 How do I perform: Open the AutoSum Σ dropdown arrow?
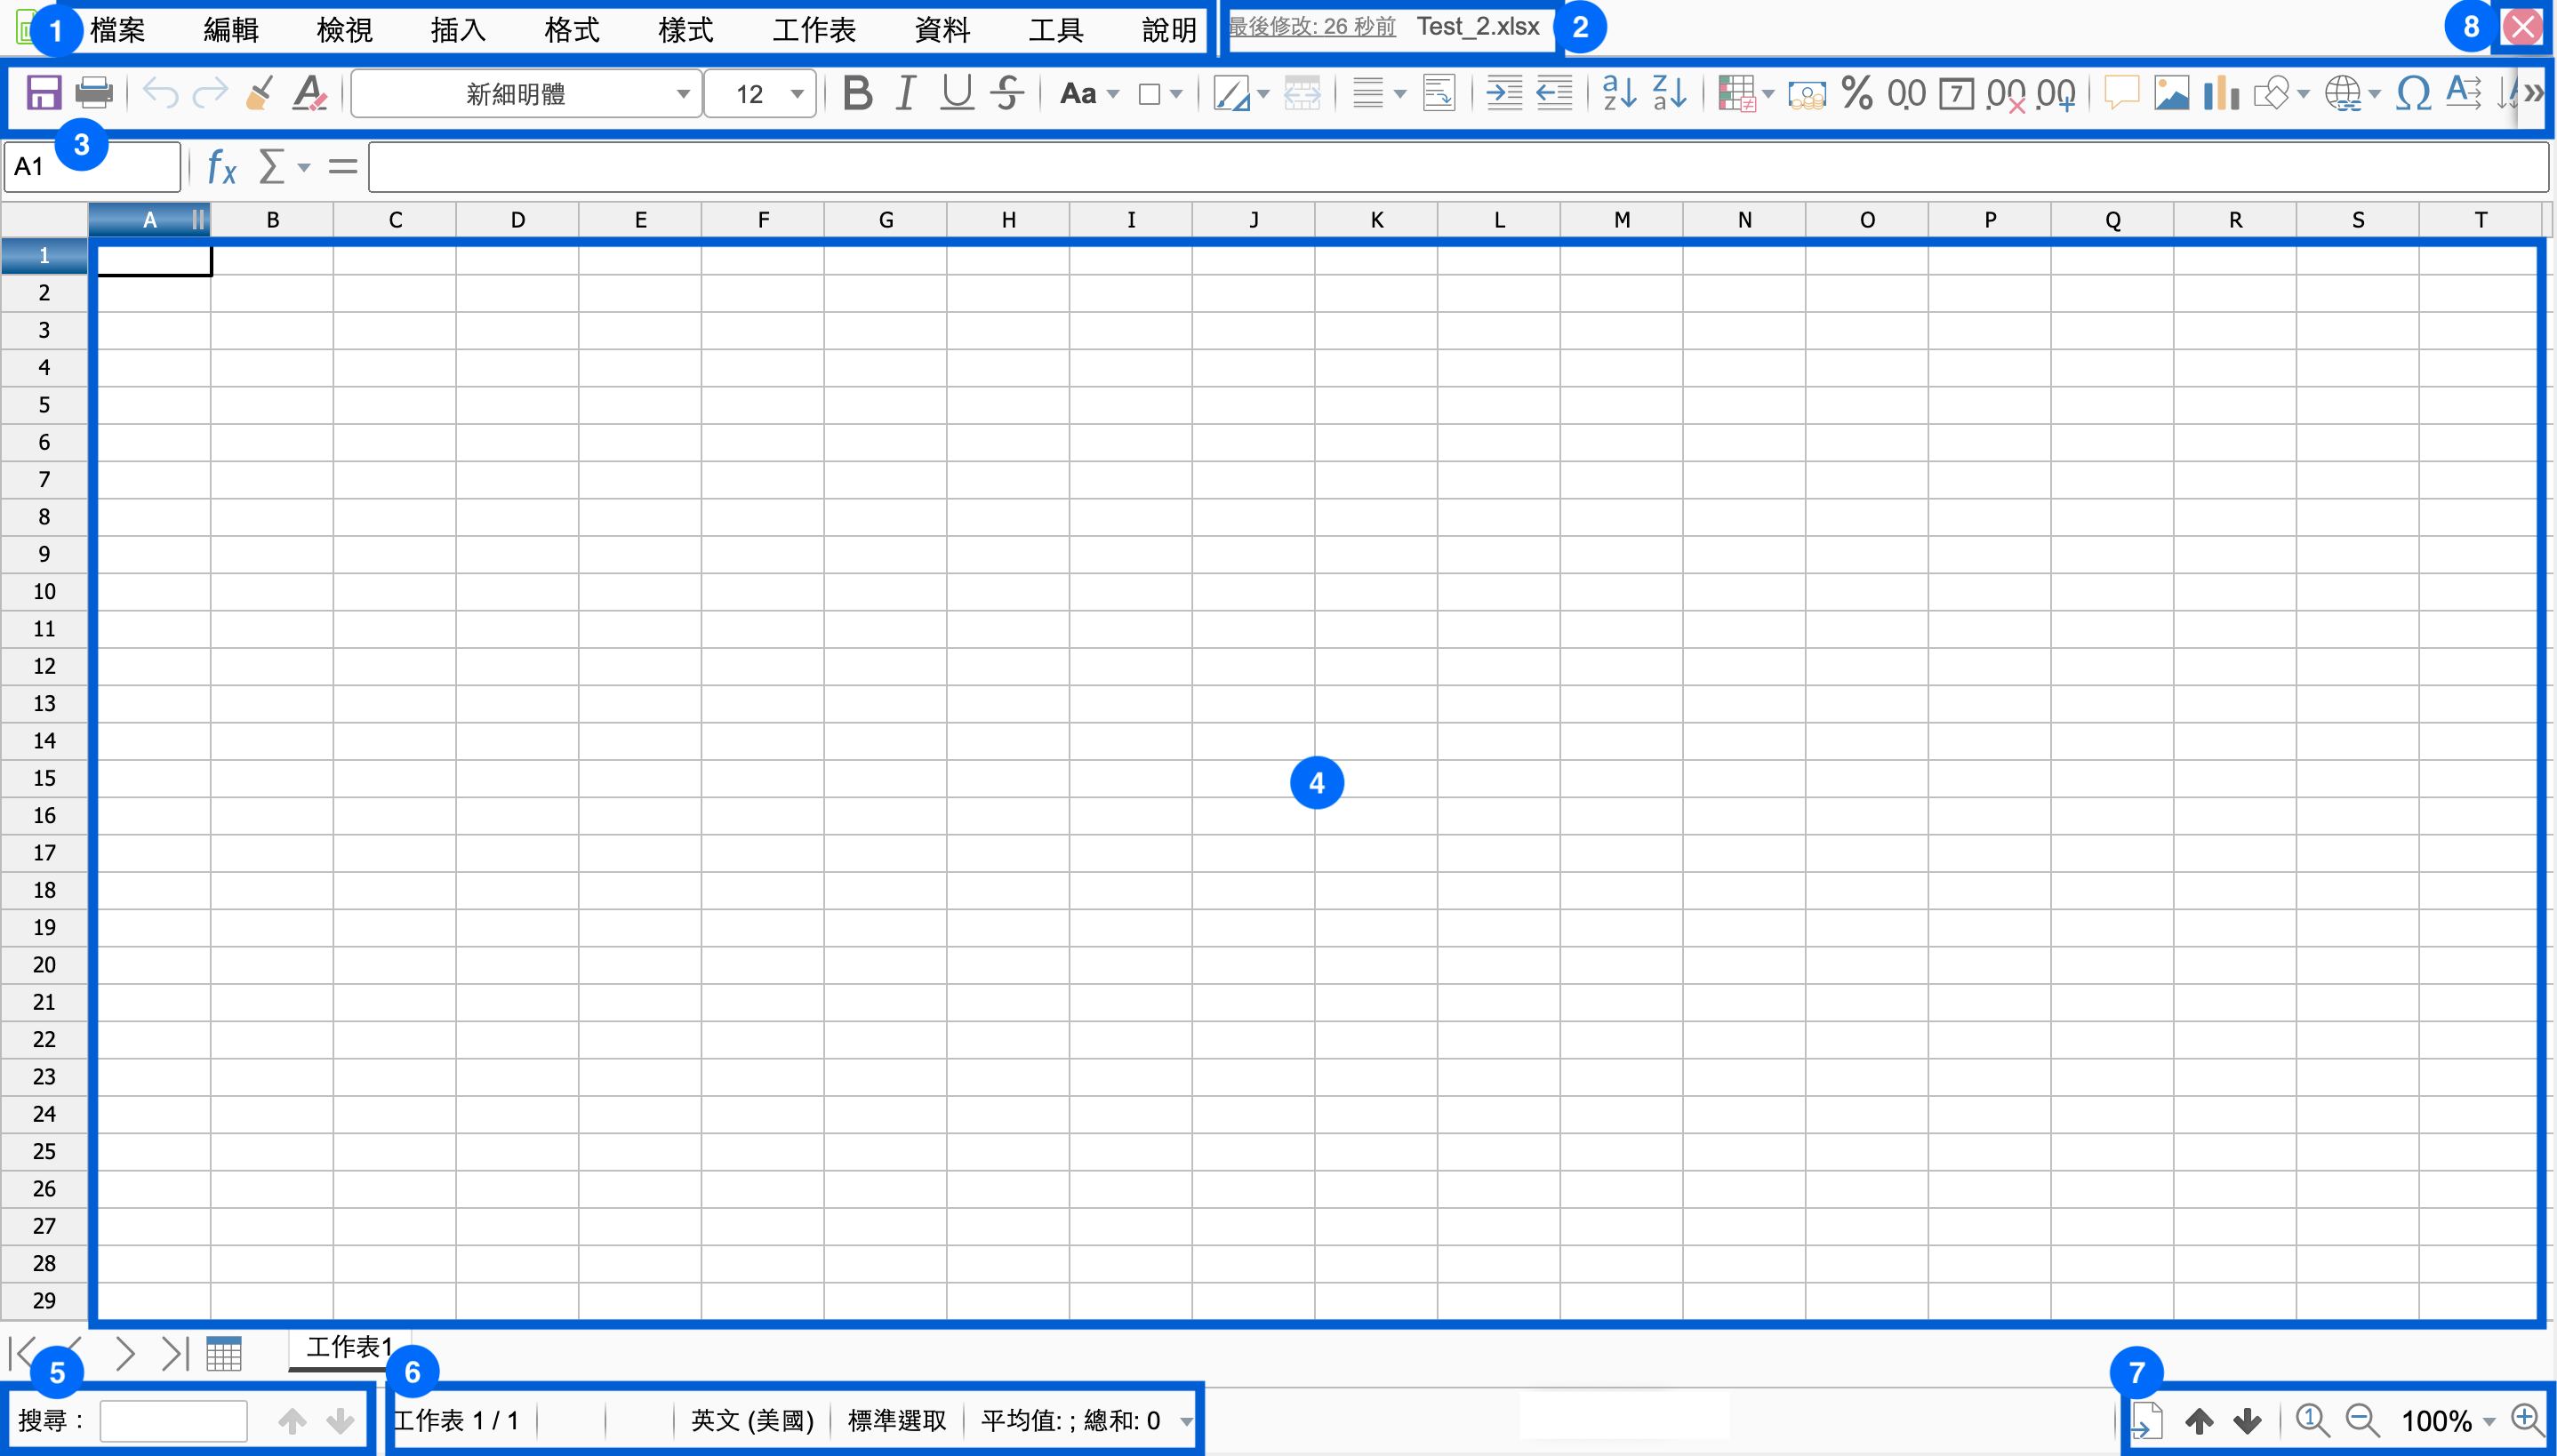304,167
